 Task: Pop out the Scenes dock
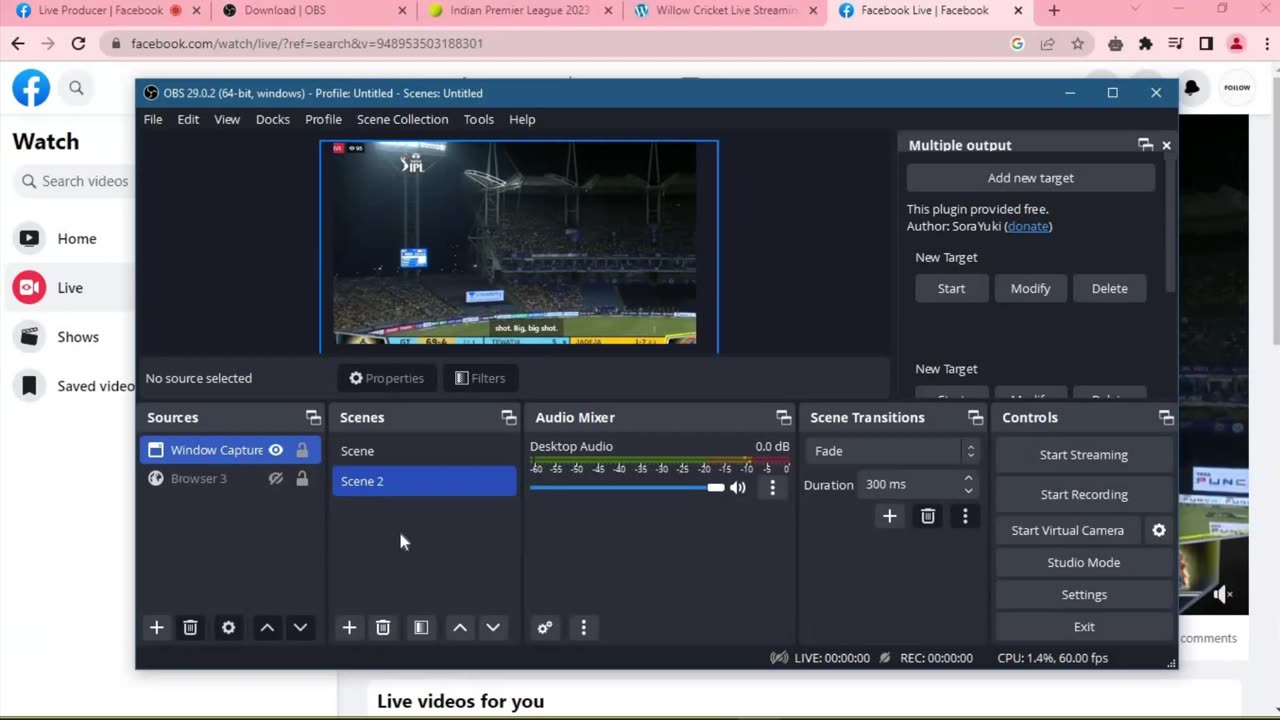[x=508, y=417]
